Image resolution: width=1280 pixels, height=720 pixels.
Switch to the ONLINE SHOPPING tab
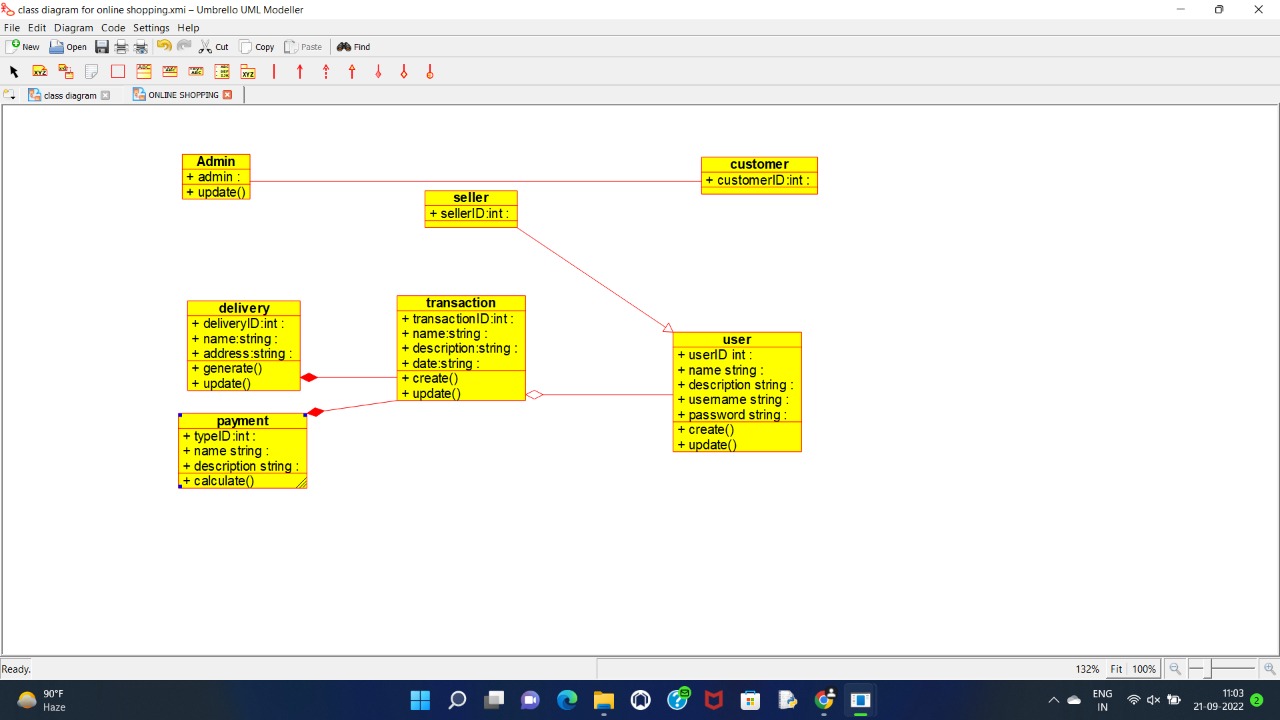(x=183, y=95)
